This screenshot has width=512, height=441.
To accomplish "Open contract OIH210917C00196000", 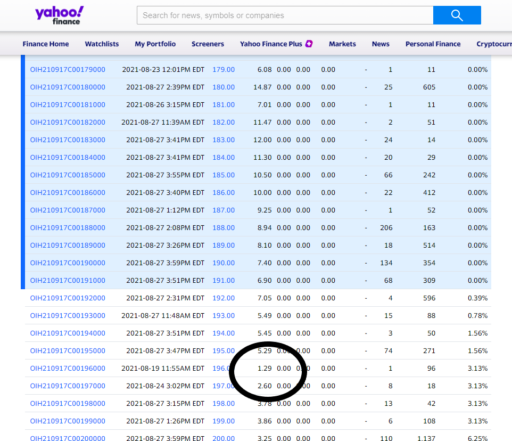I will click(68, 368).
